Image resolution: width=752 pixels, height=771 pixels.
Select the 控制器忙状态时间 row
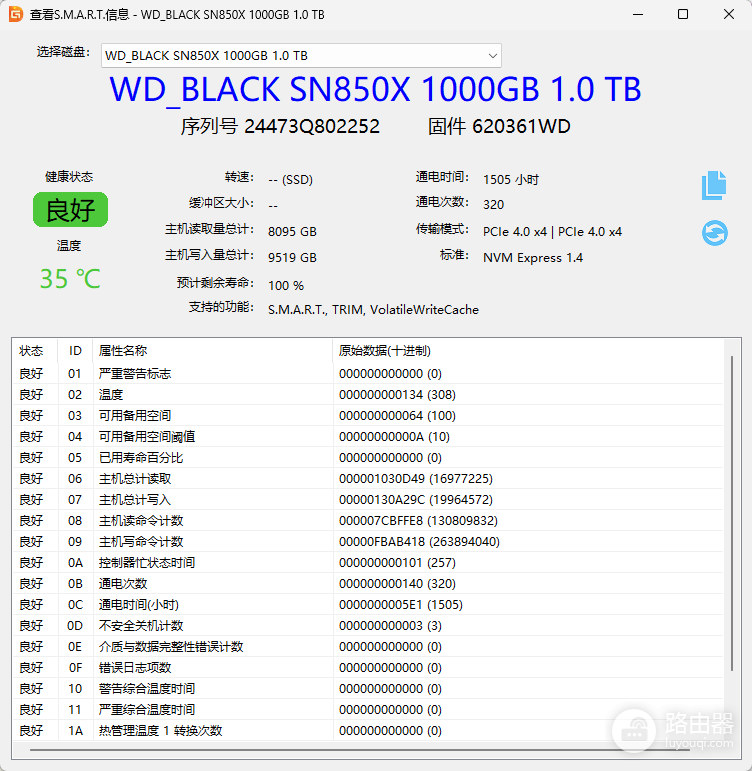point(367,563)
